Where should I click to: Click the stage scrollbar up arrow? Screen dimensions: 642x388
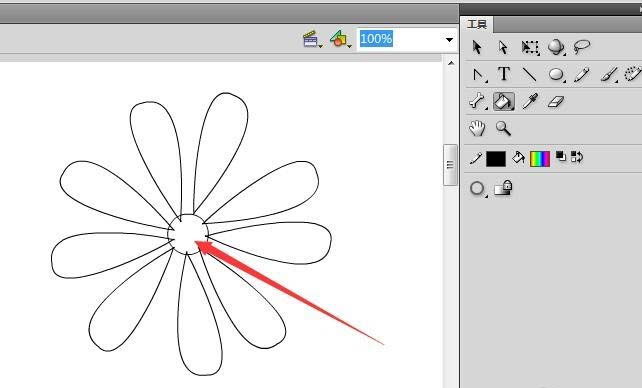pyautogui.click(x=451, y=63)
